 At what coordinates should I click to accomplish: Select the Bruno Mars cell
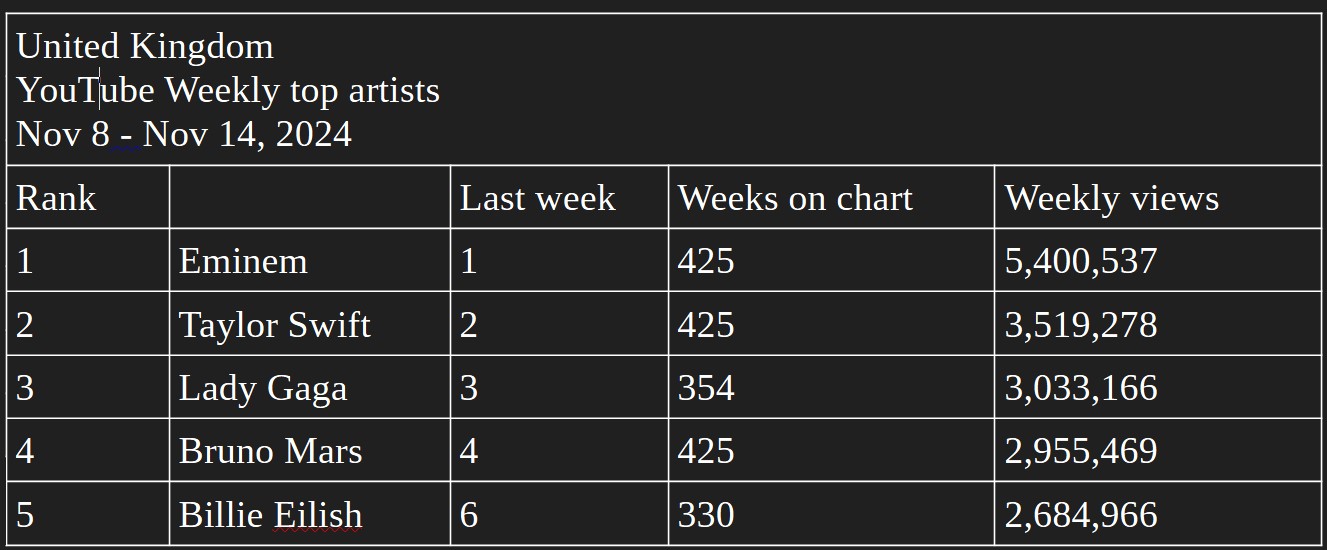tap(310, 450)
